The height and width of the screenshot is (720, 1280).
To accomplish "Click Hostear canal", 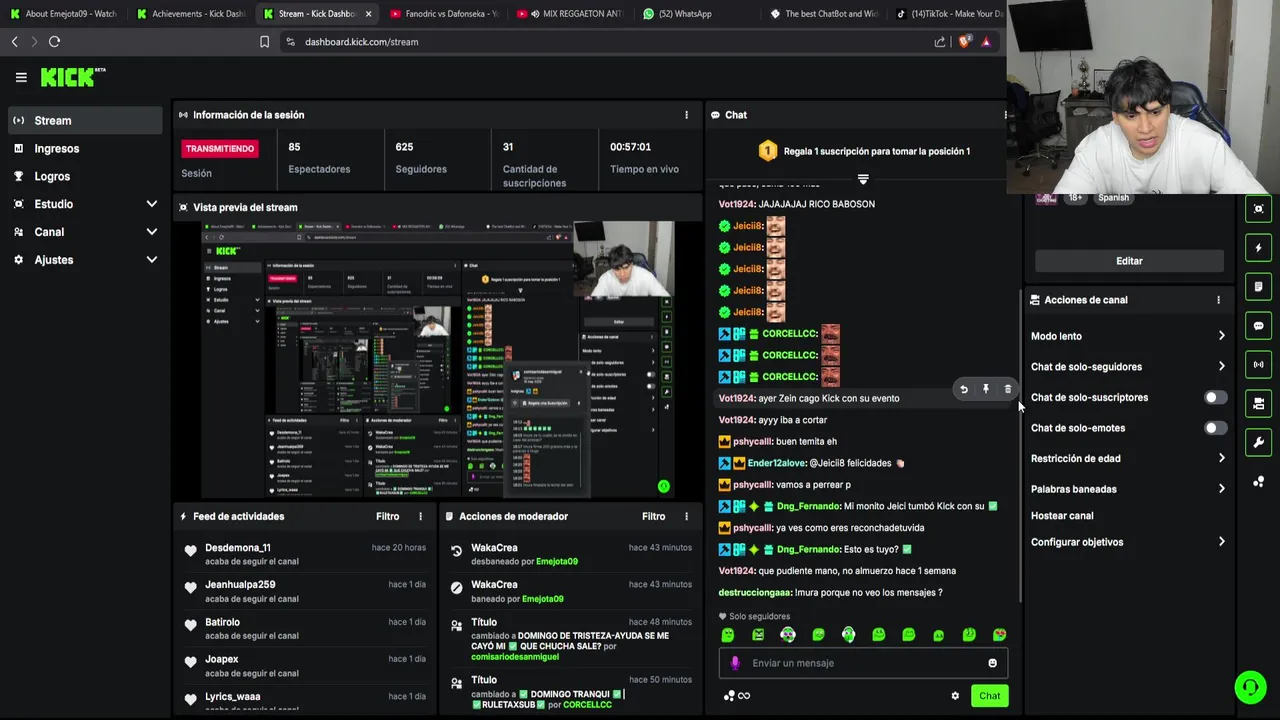I will click(x=1062, y=516).
